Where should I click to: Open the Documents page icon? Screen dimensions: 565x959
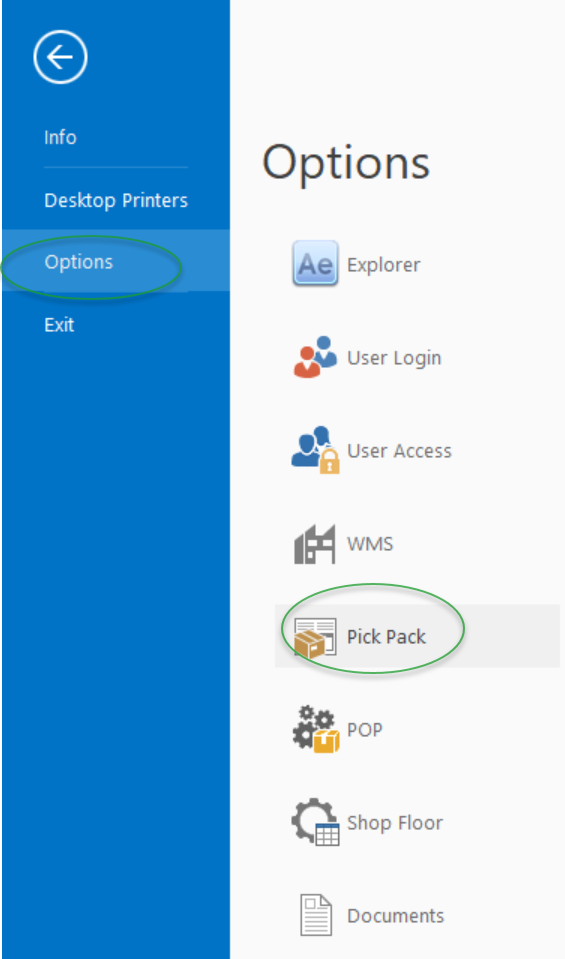pyautogui.click(x=316, y=916)
